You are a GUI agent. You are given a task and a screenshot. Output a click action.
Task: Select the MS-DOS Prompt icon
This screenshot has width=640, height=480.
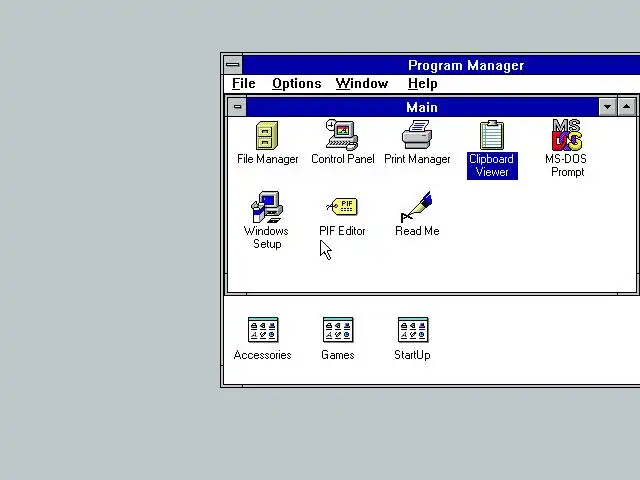pos(567,135)
